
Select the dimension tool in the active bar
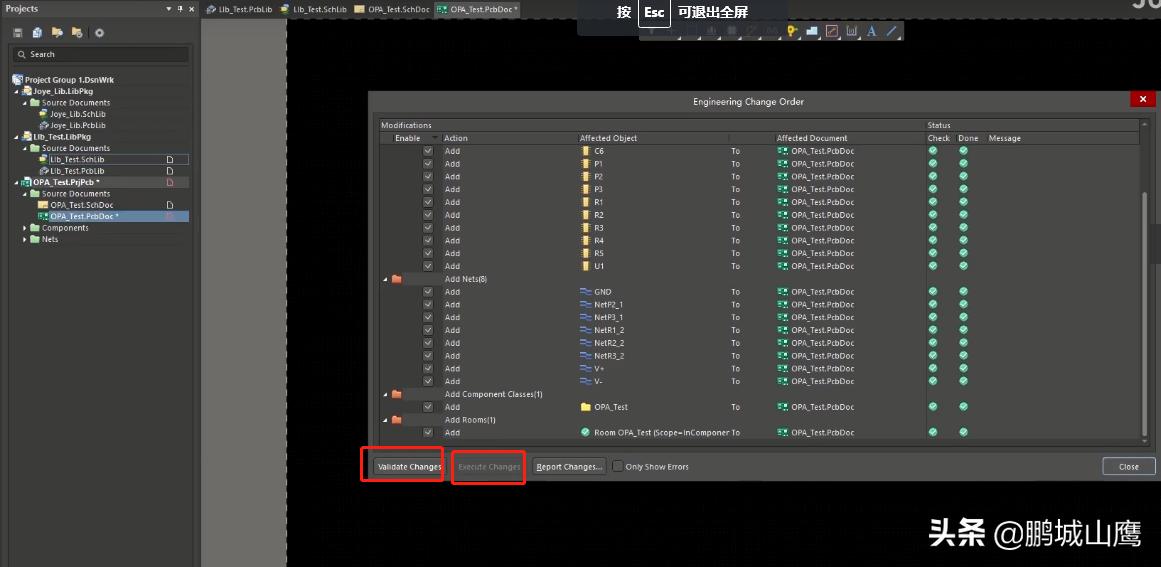click(851, 31)
